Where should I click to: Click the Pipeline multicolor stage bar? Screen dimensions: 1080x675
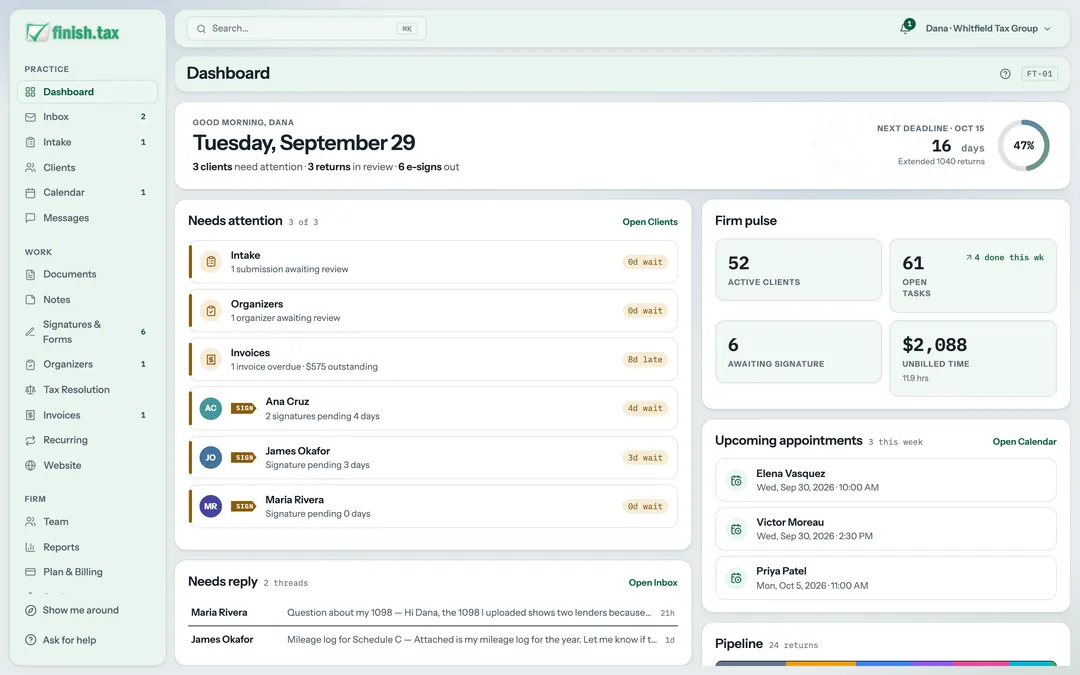[886, 663]
